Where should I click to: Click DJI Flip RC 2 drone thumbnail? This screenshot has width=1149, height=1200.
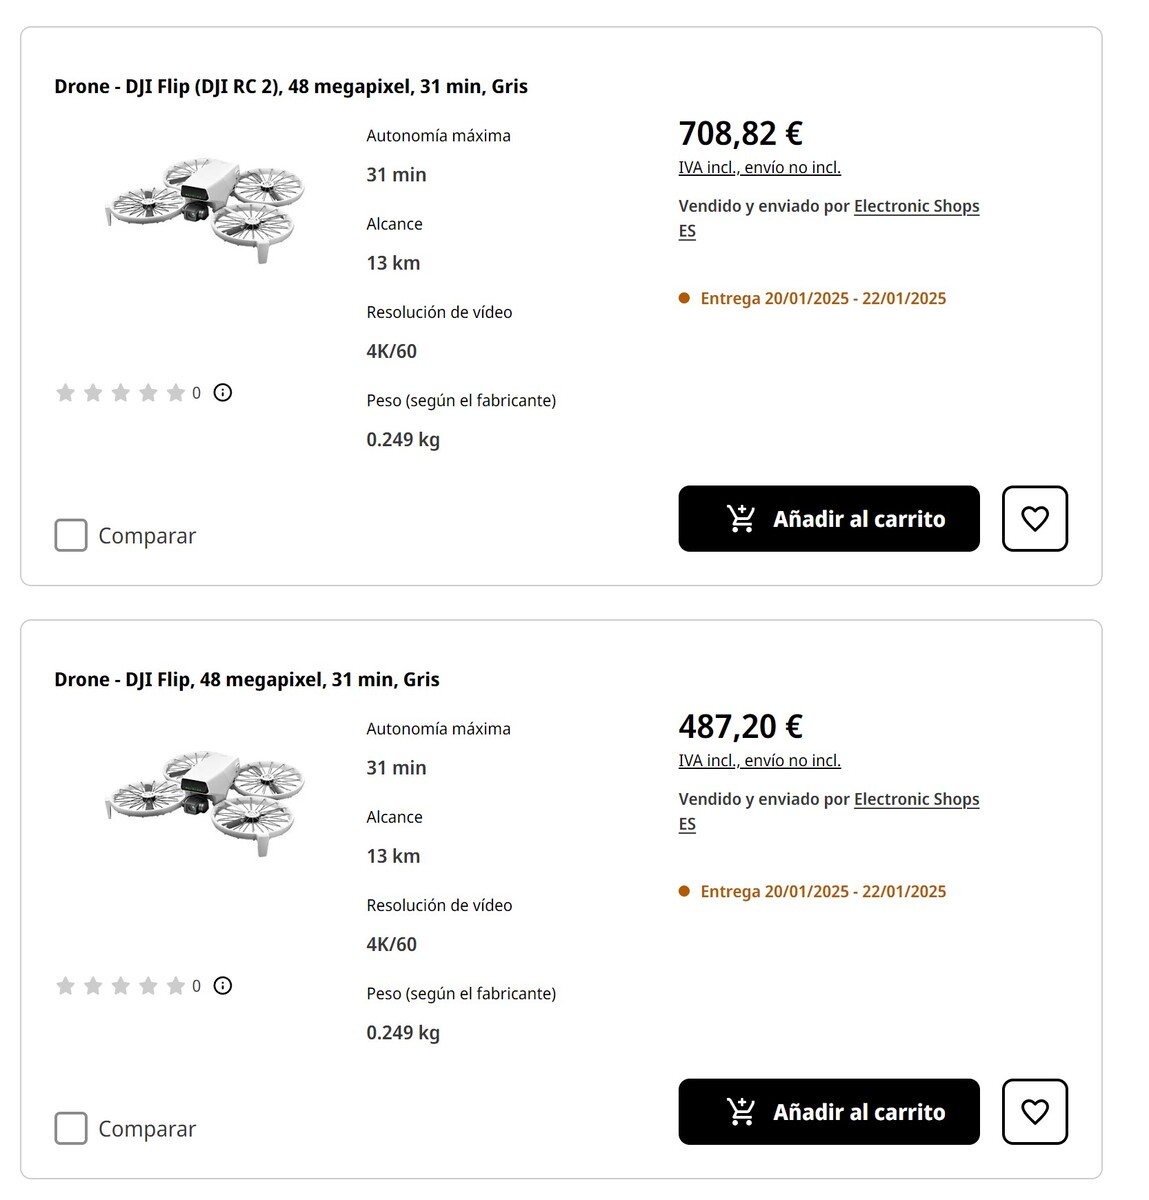206,207
